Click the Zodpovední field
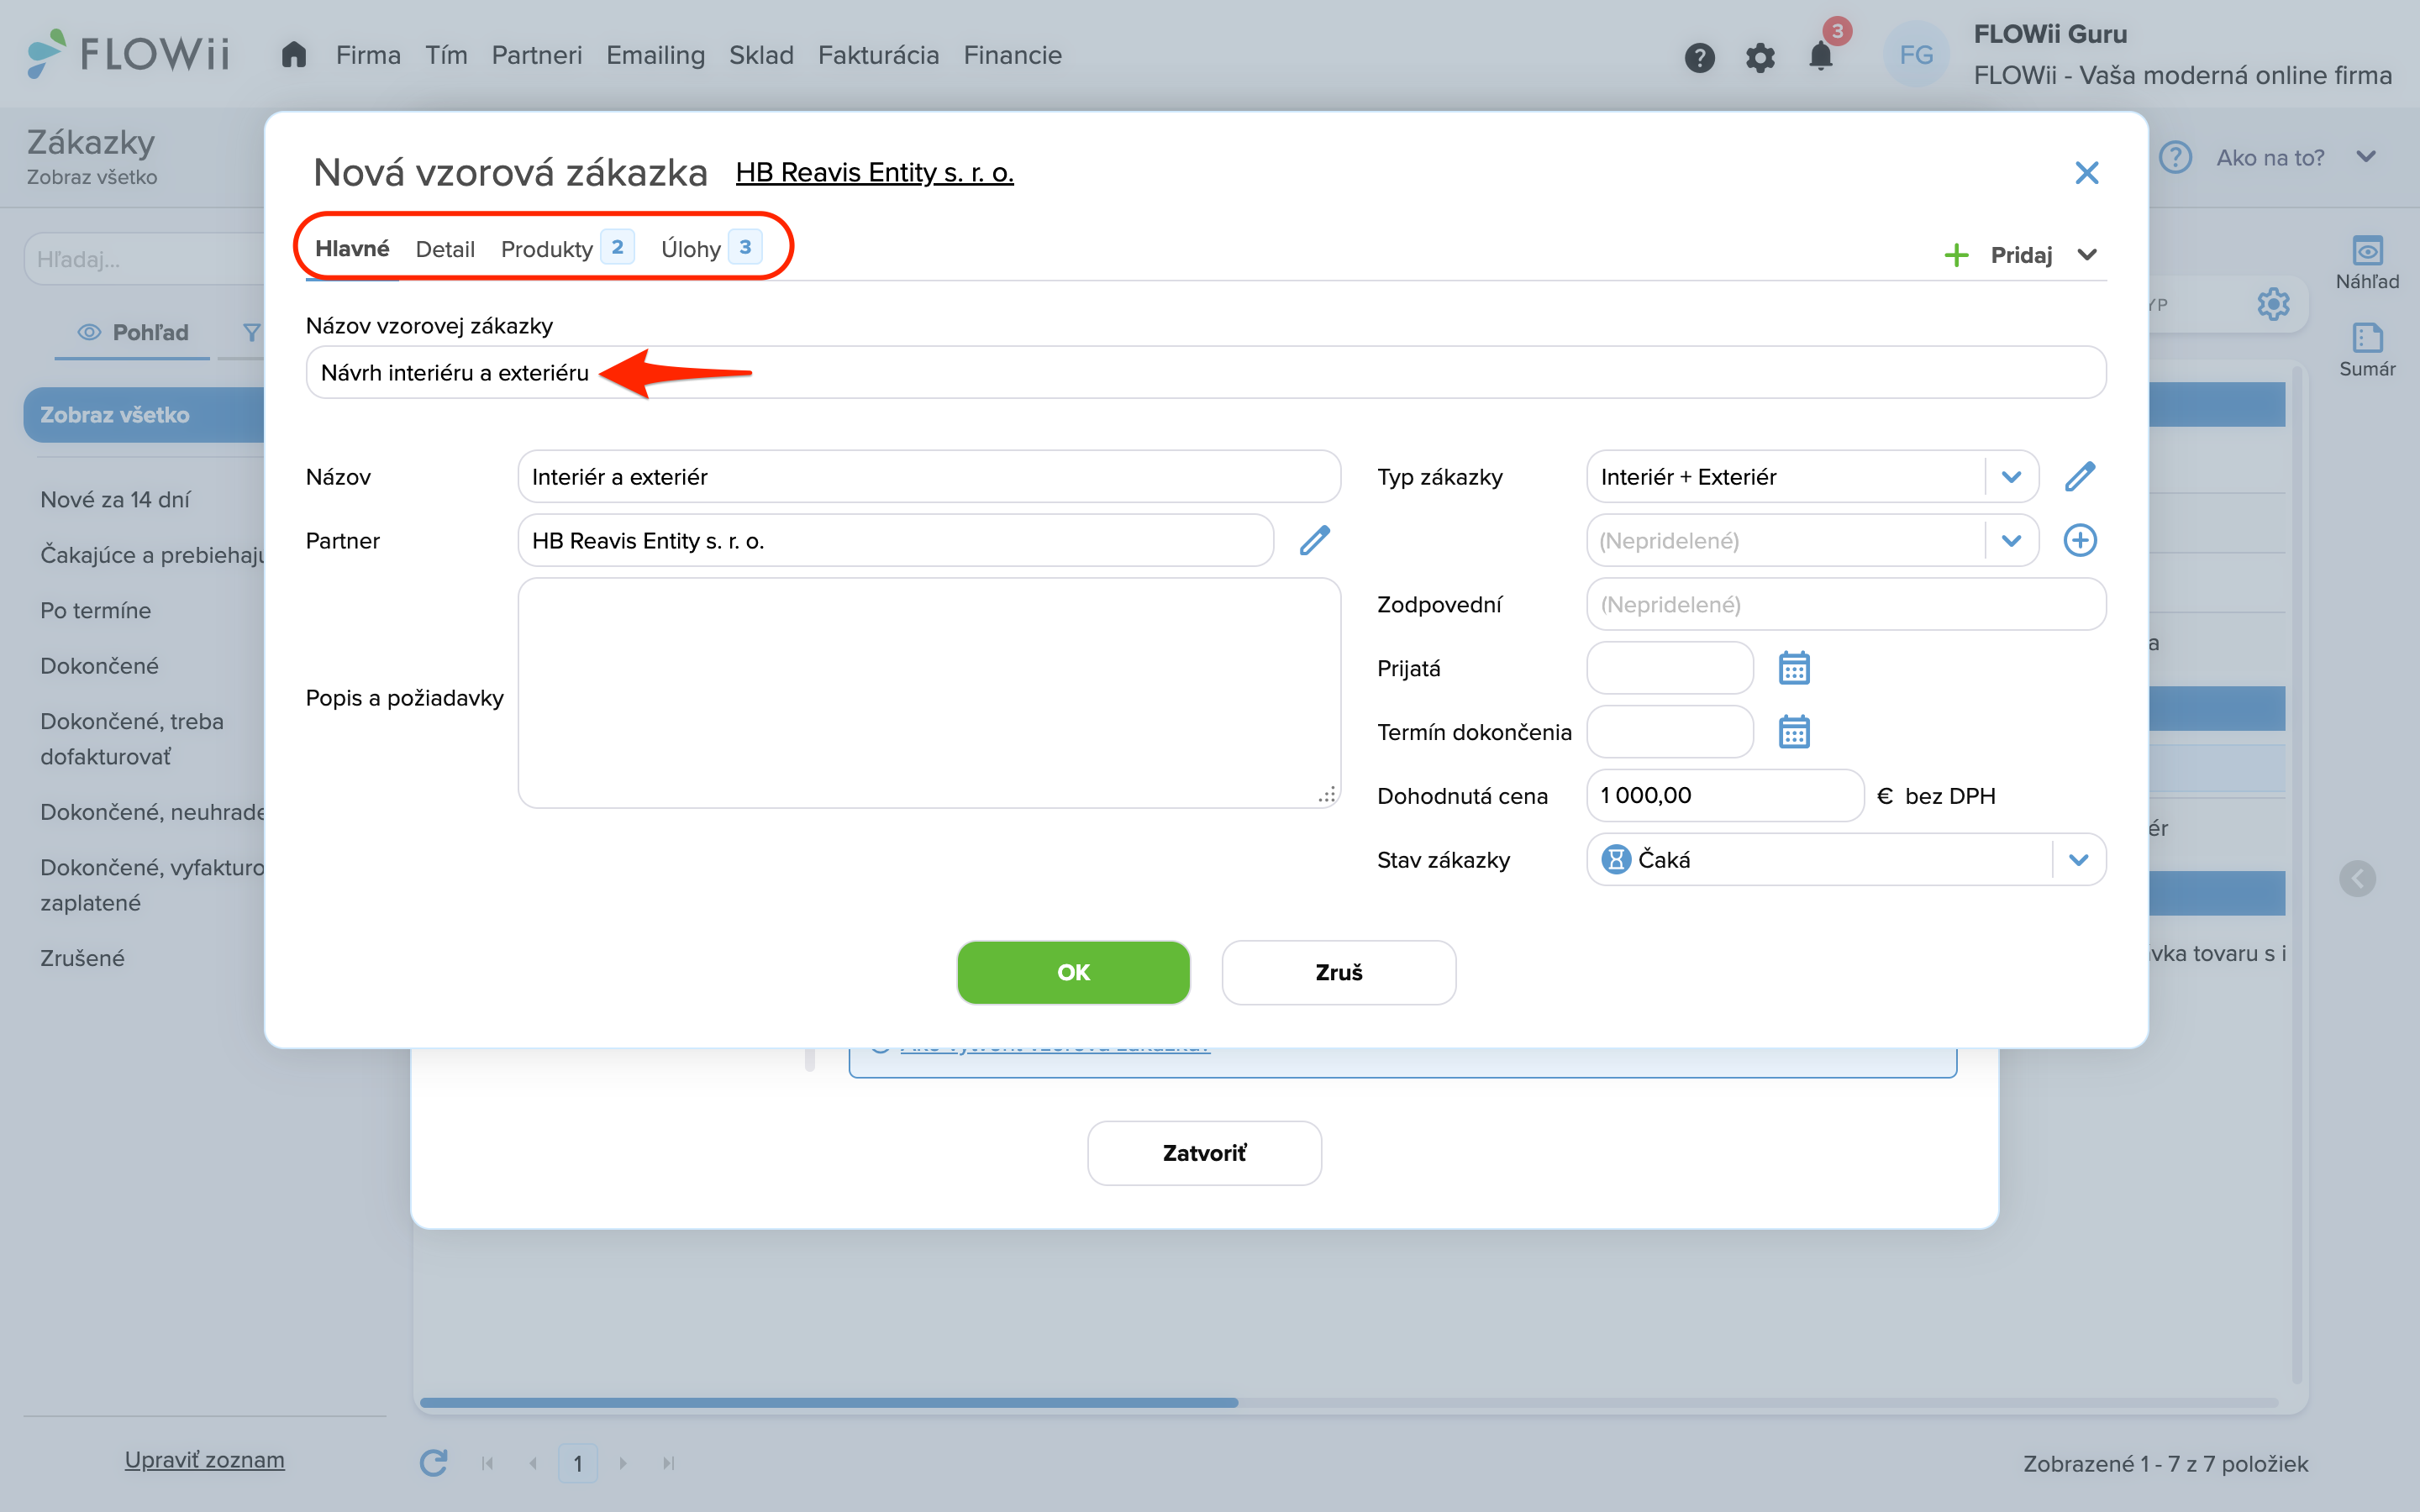Screen dimensions: 2420x1512 click(1846, 604)
